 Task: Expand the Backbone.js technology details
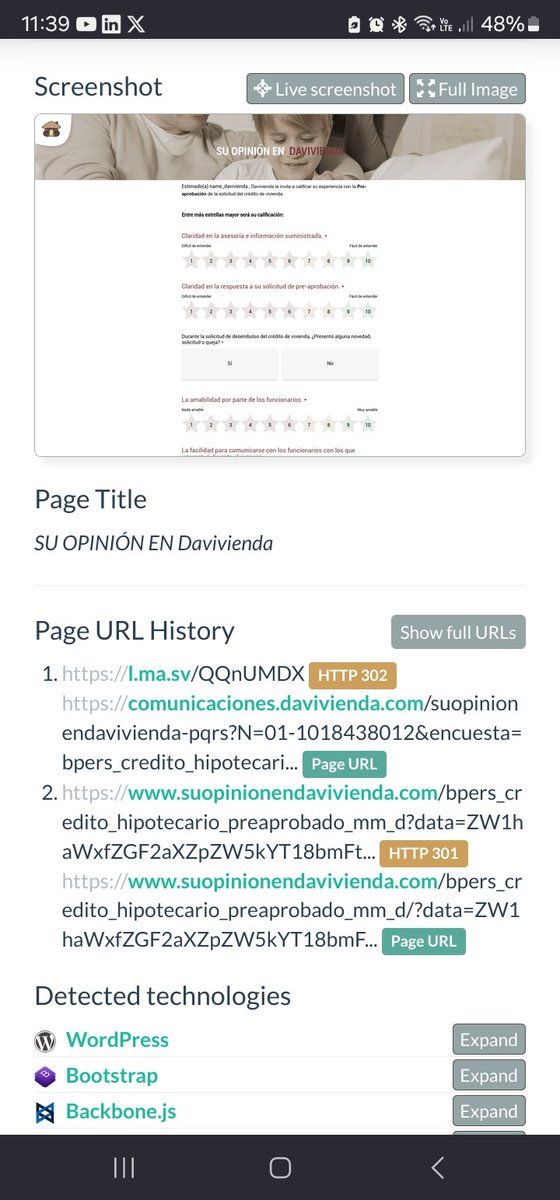tap(488, 1112)
